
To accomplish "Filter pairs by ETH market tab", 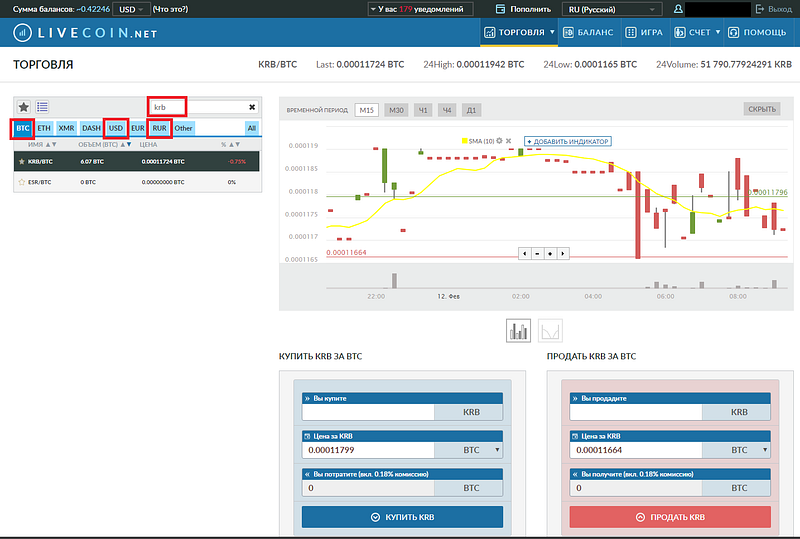I will click(44, 128).
